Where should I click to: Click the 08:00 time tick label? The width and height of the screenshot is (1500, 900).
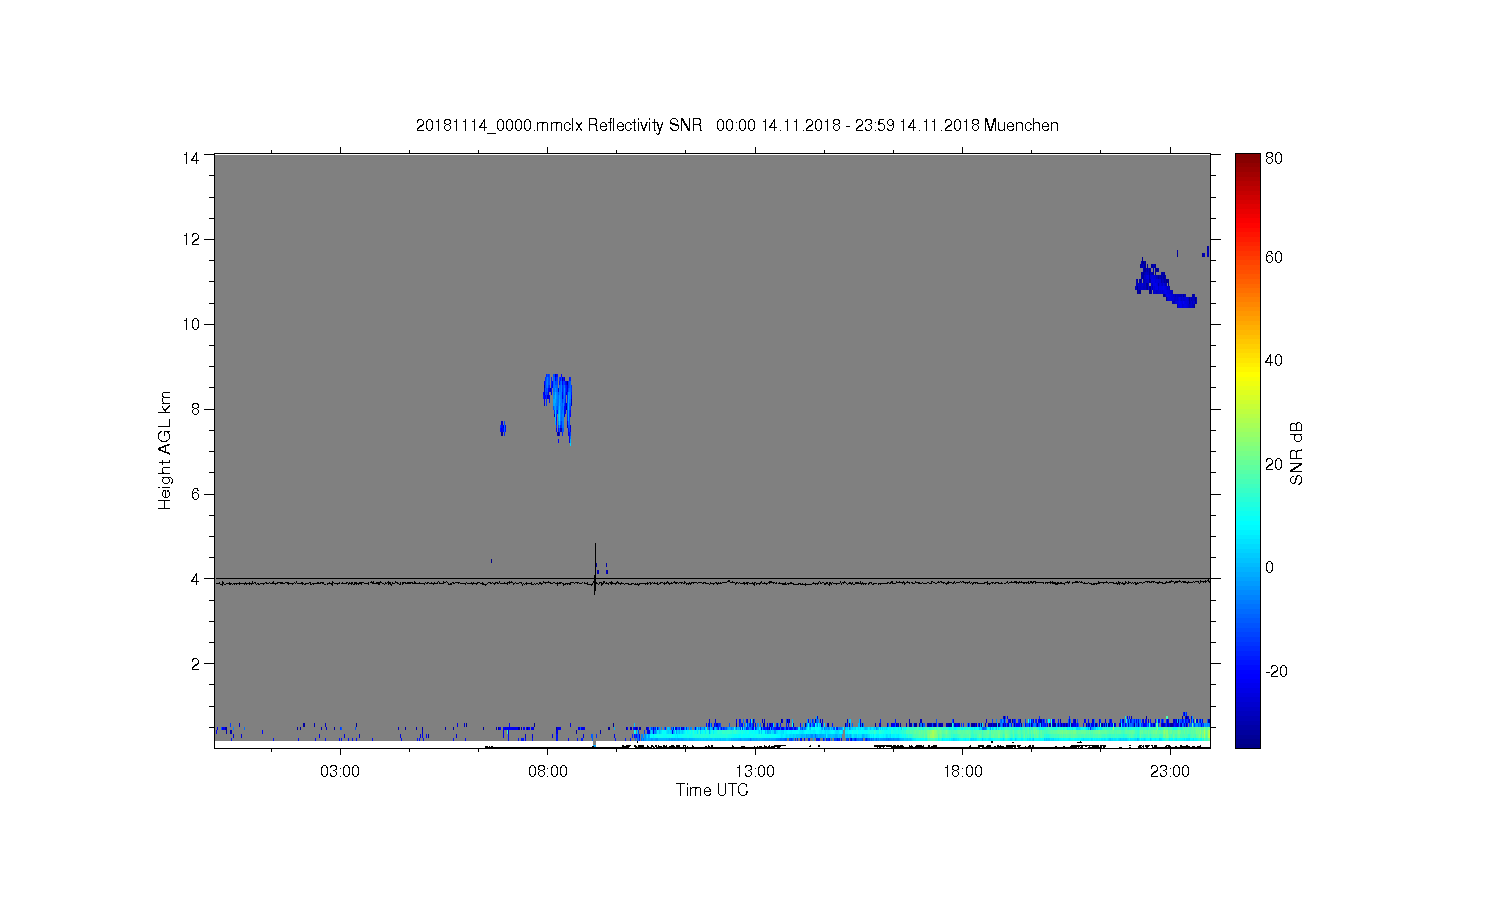[x=548, y=772]
